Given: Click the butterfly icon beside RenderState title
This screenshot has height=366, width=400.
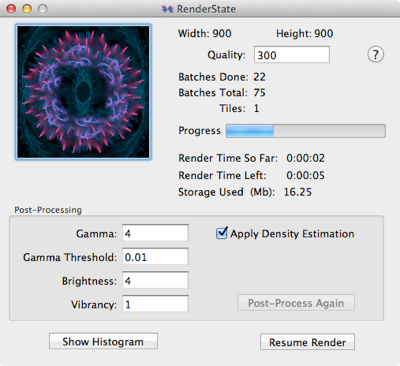Looking at the screenshot, I should click(167, 9).
